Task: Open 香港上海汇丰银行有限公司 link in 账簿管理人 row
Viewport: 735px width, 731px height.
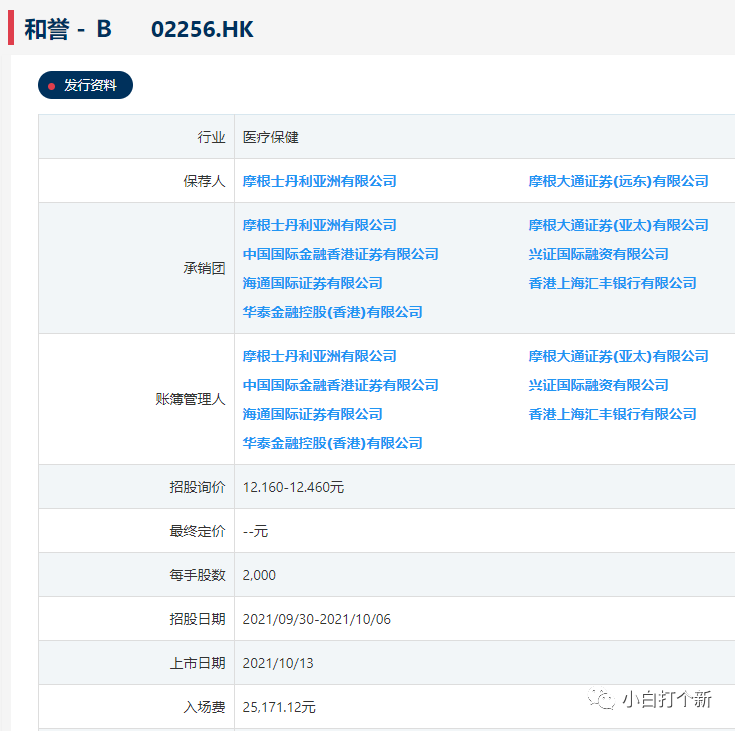Action: tap(613, 414)
